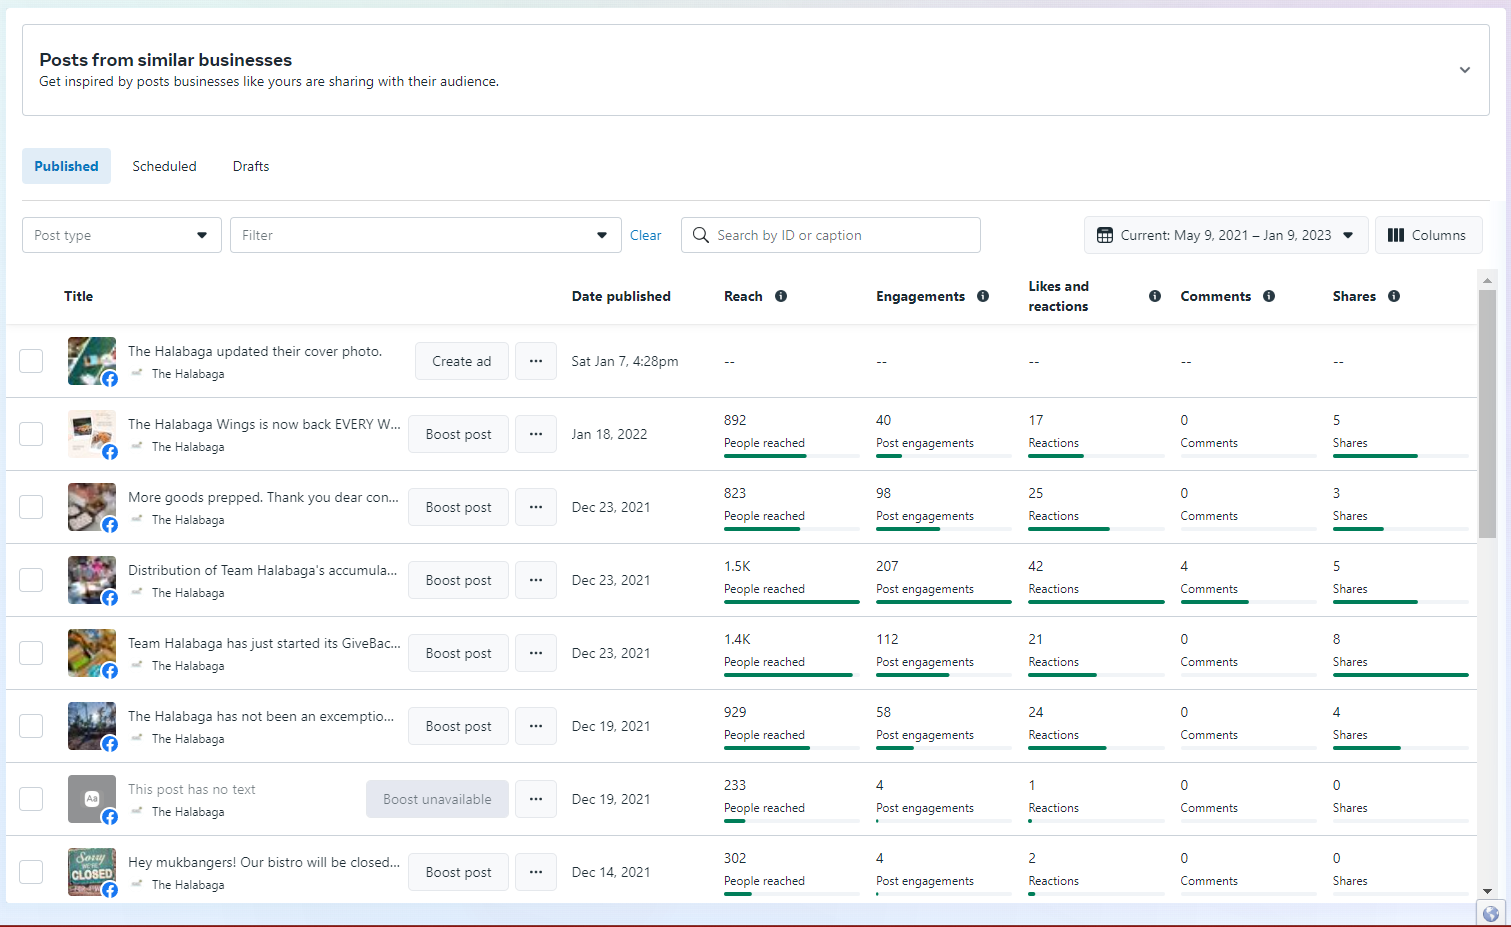The image size is (1511, 927).
Task: Open the Filter dropdown
Action: tap(426, 235)
